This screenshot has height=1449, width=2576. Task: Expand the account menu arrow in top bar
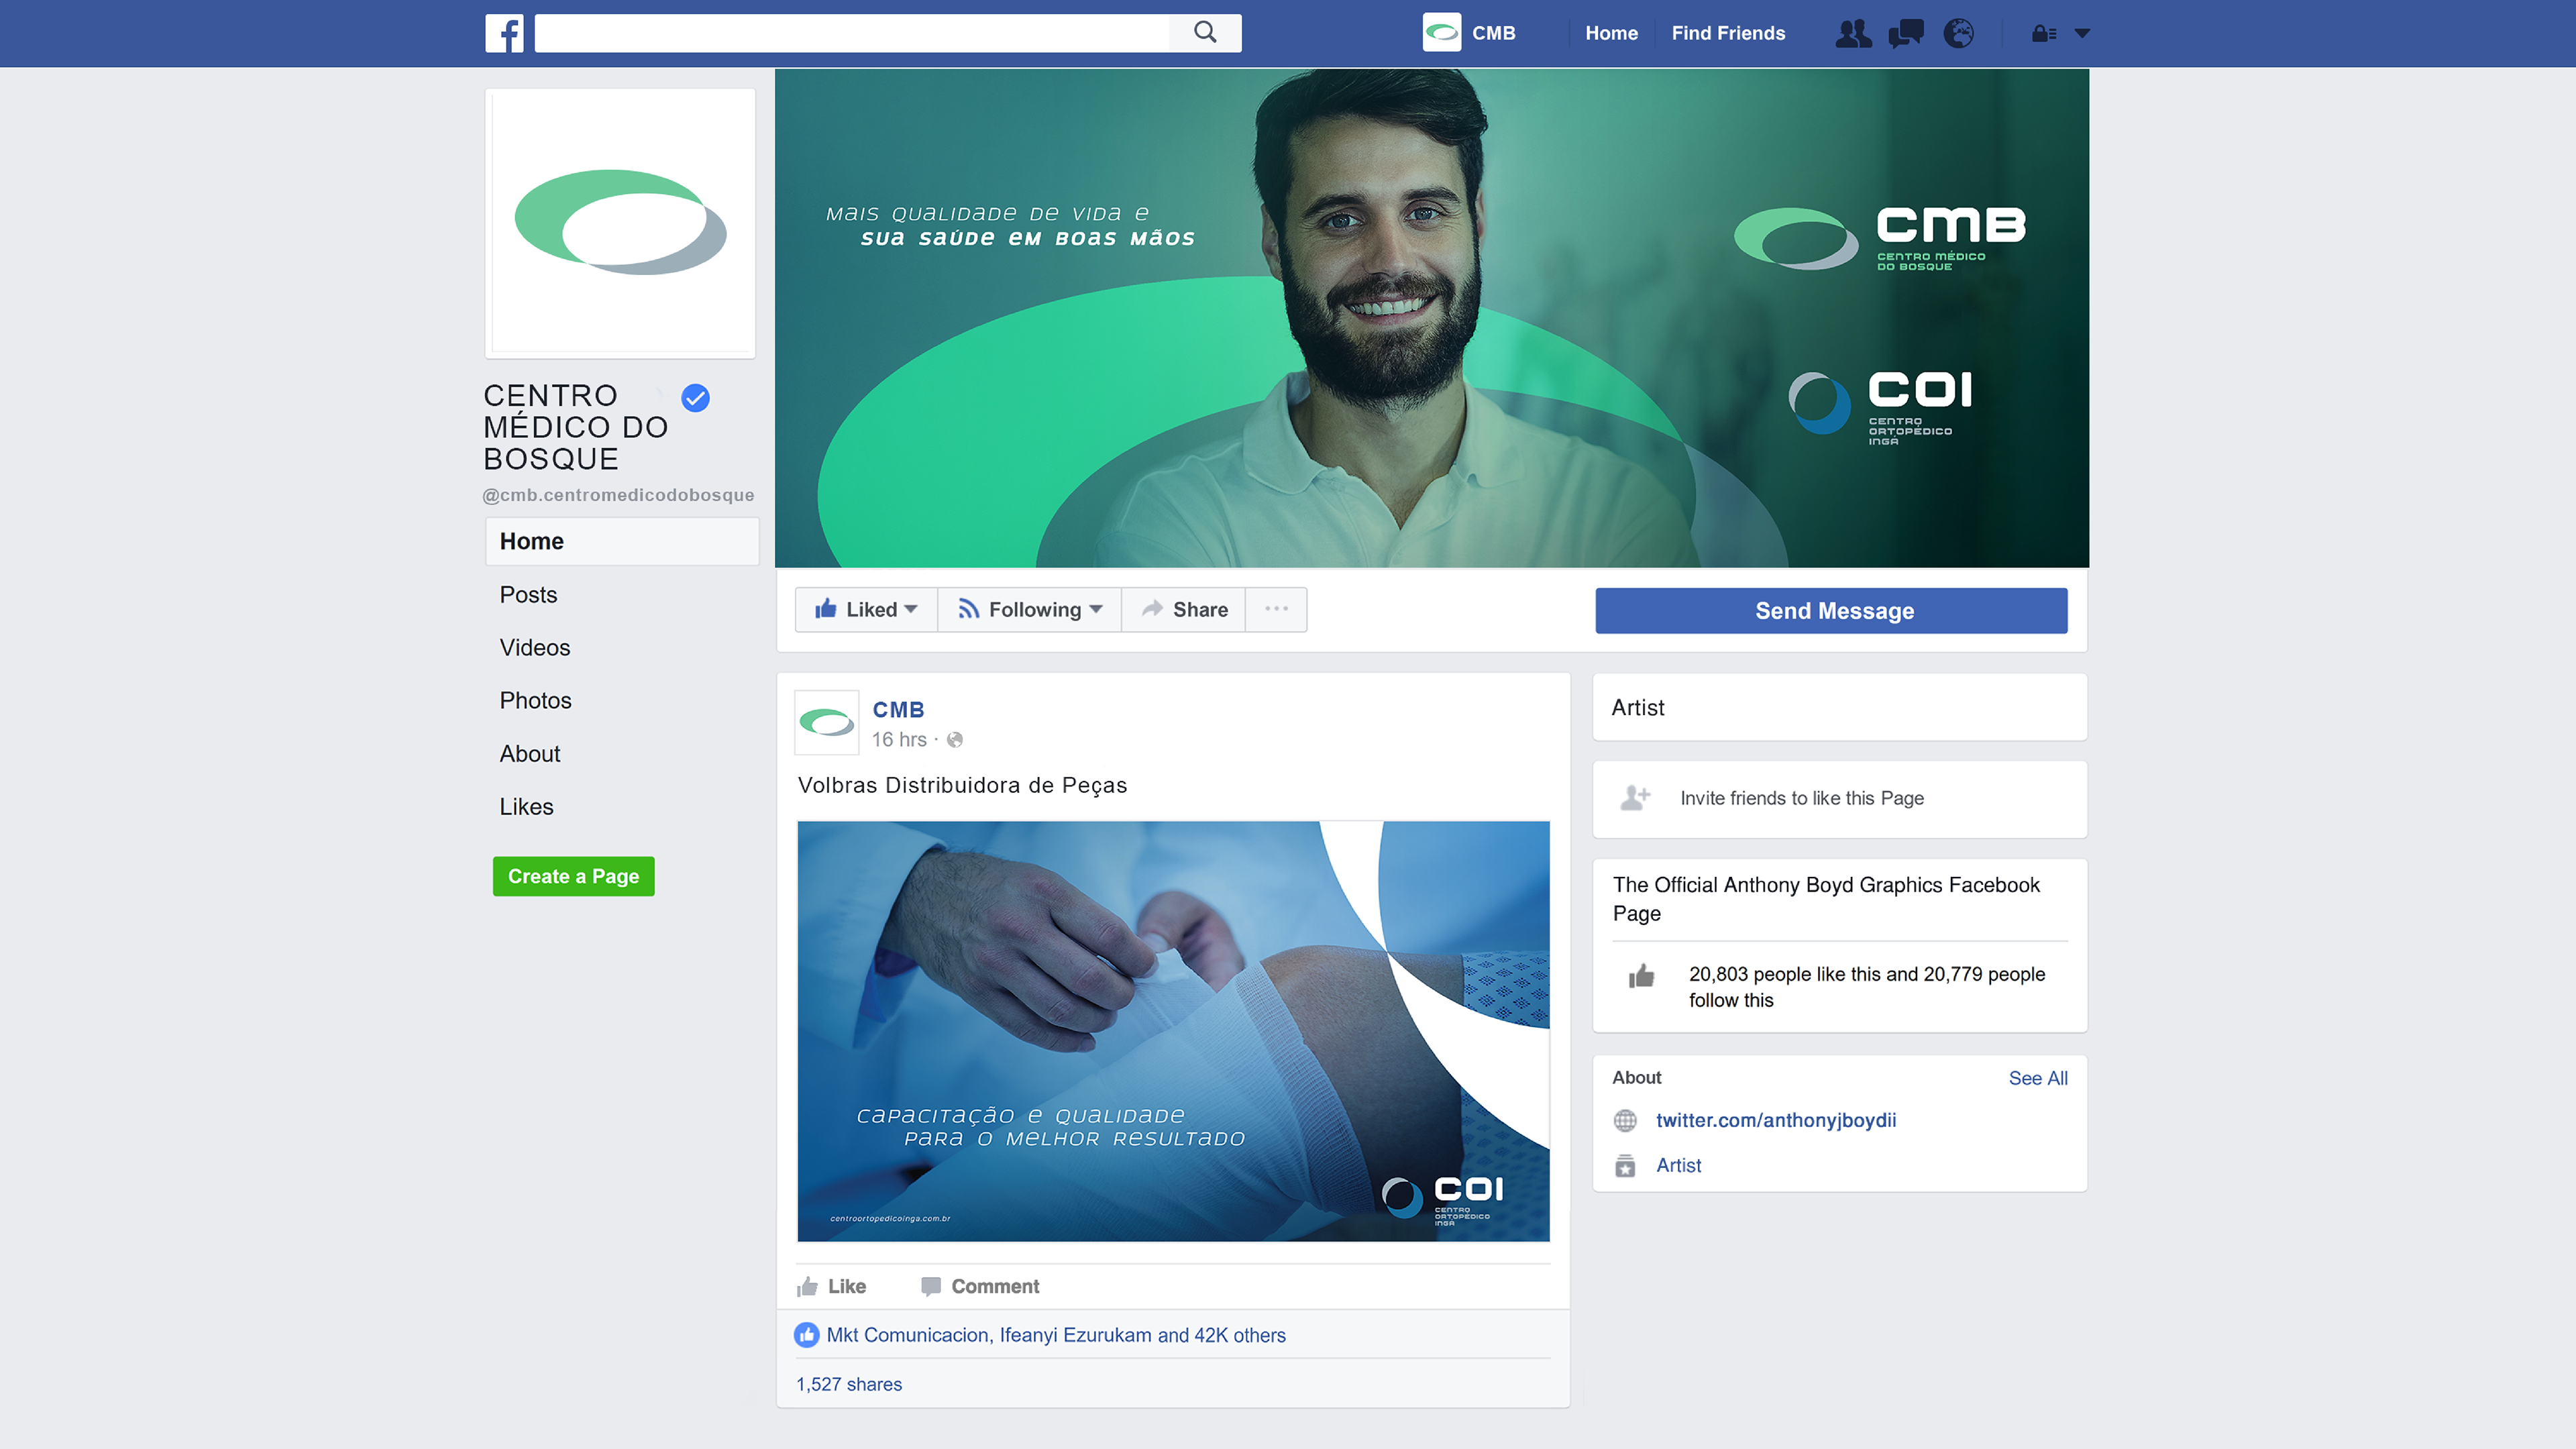pyautogui.click(x=2082, y=34)
